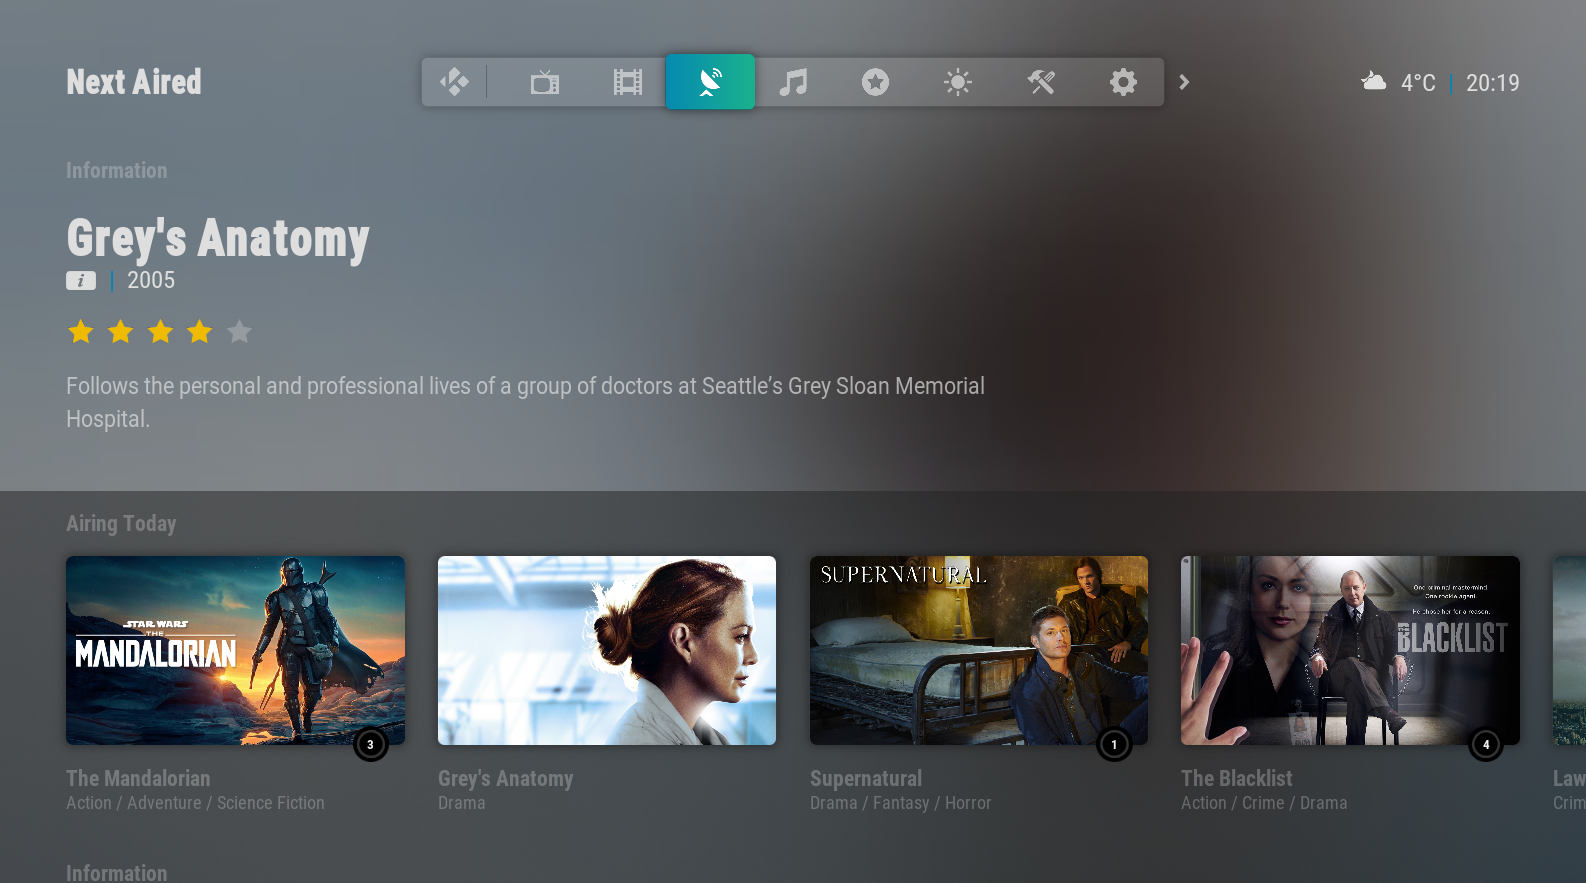Open the tools hammer and wrench icon
Viewport: 1586px width, 883px height.
point(1041,82)
